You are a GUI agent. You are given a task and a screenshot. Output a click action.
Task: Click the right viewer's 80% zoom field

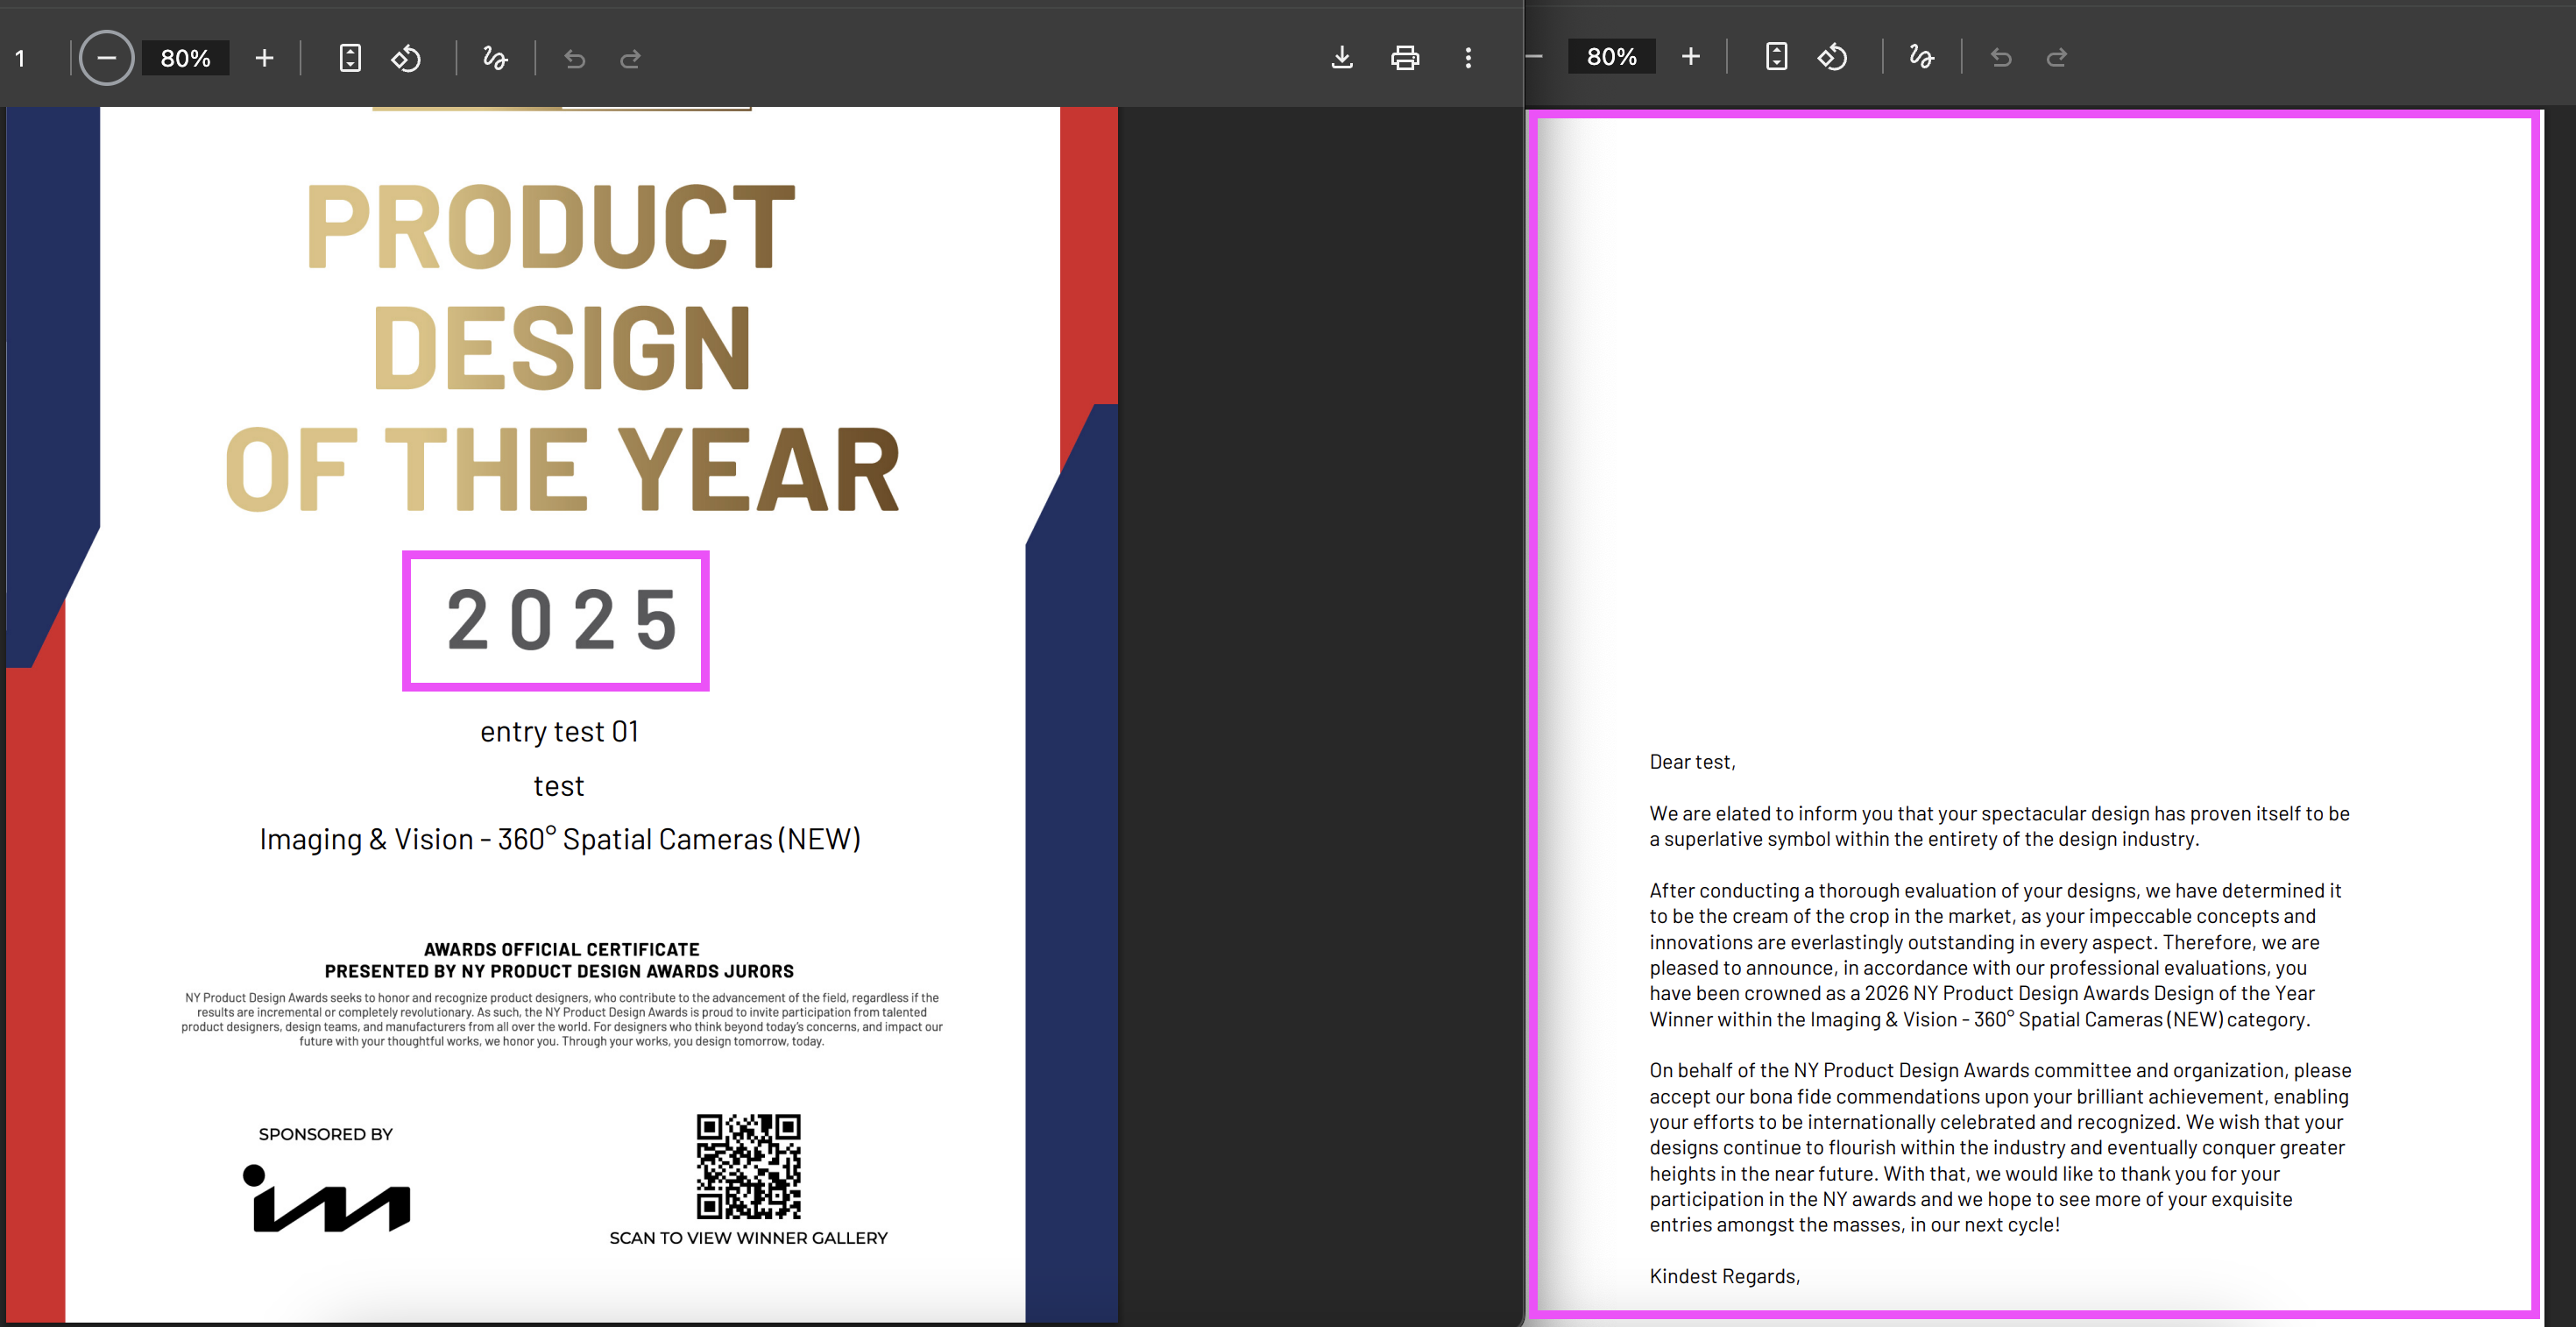[x=1612, y=57]
